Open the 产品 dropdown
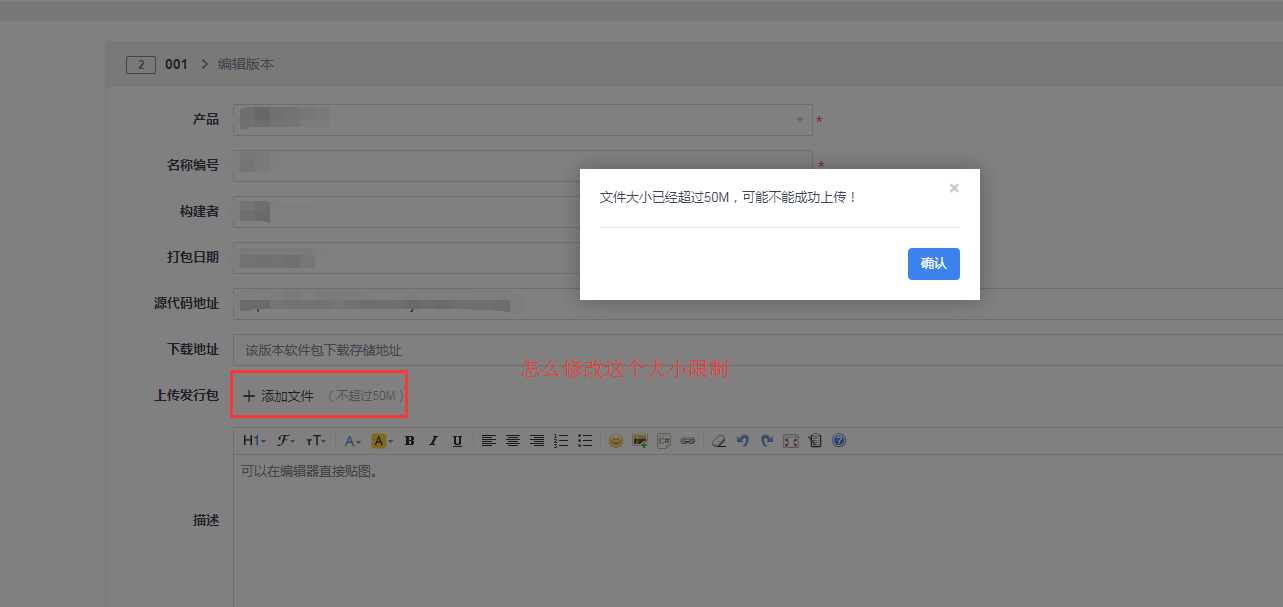Image resolution: width=1283 pixels, height=607 pixels. tap(523, 120)
